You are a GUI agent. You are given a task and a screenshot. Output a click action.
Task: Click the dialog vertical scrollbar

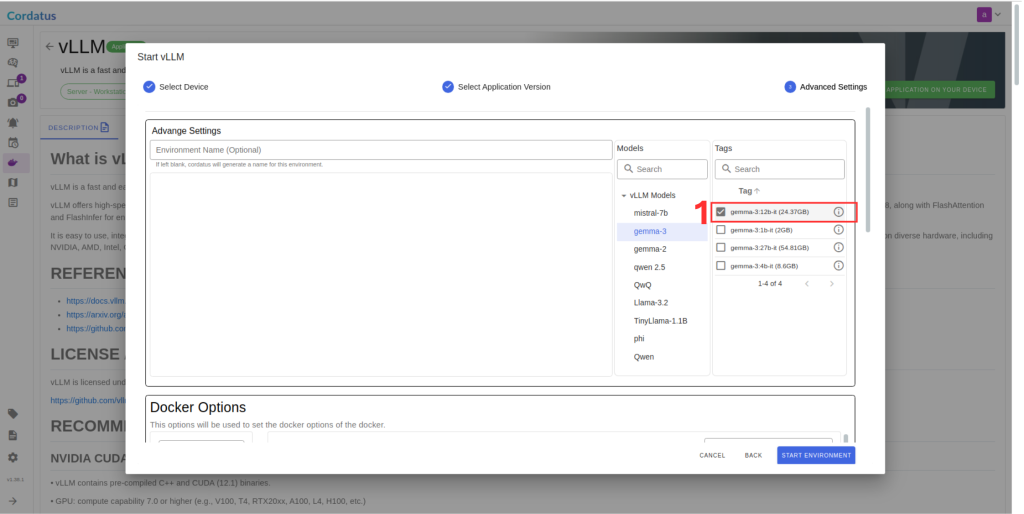point(867,170)
